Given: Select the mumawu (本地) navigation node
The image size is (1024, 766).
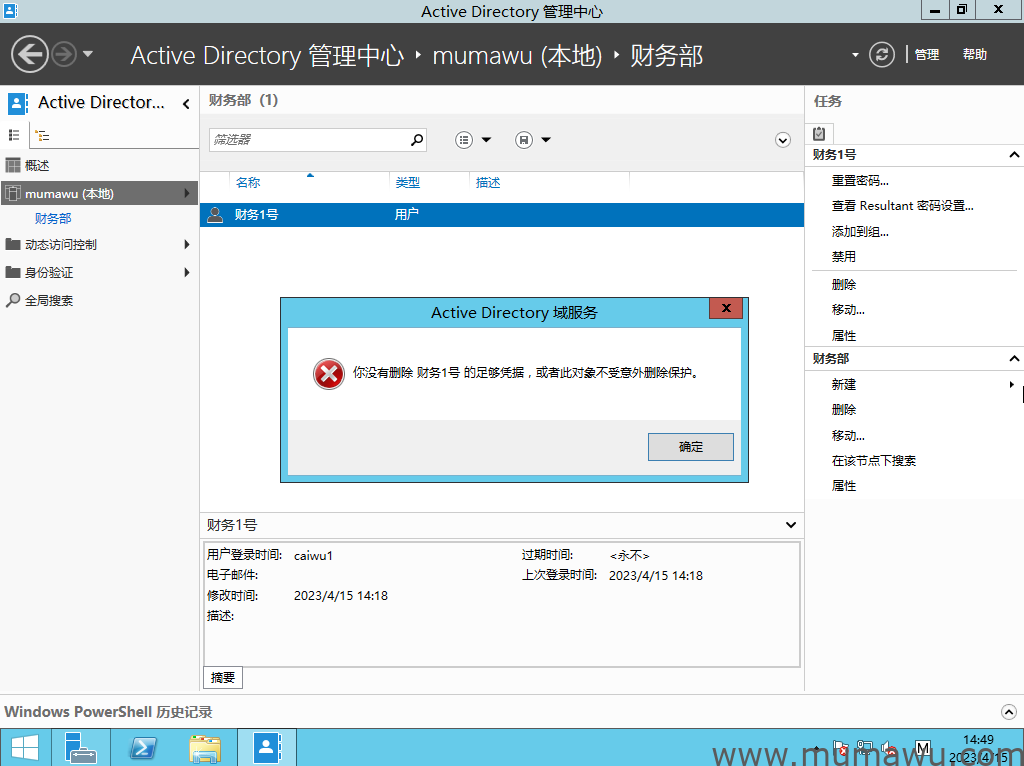Looking at the screenshot, I should pos(99,193).
